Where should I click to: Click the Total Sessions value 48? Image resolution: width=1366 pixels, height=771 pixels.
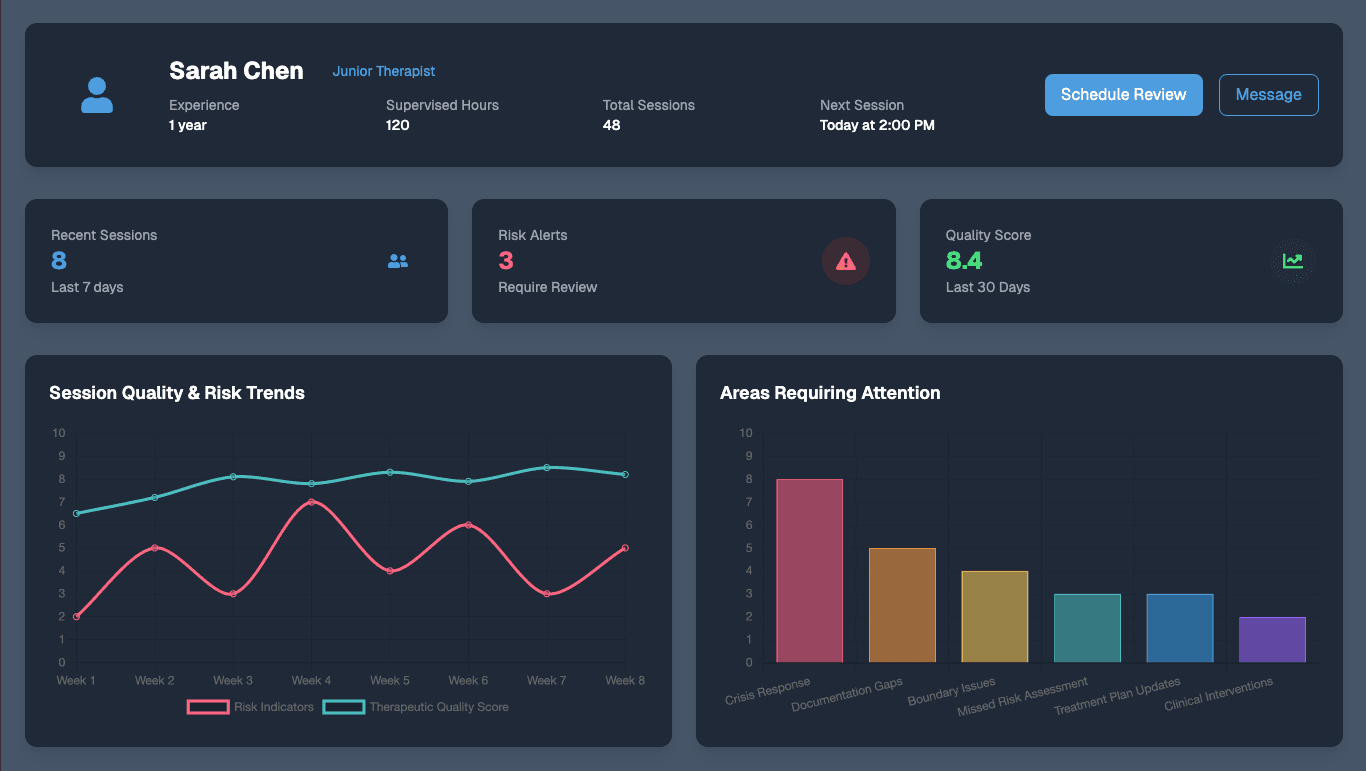611,125
